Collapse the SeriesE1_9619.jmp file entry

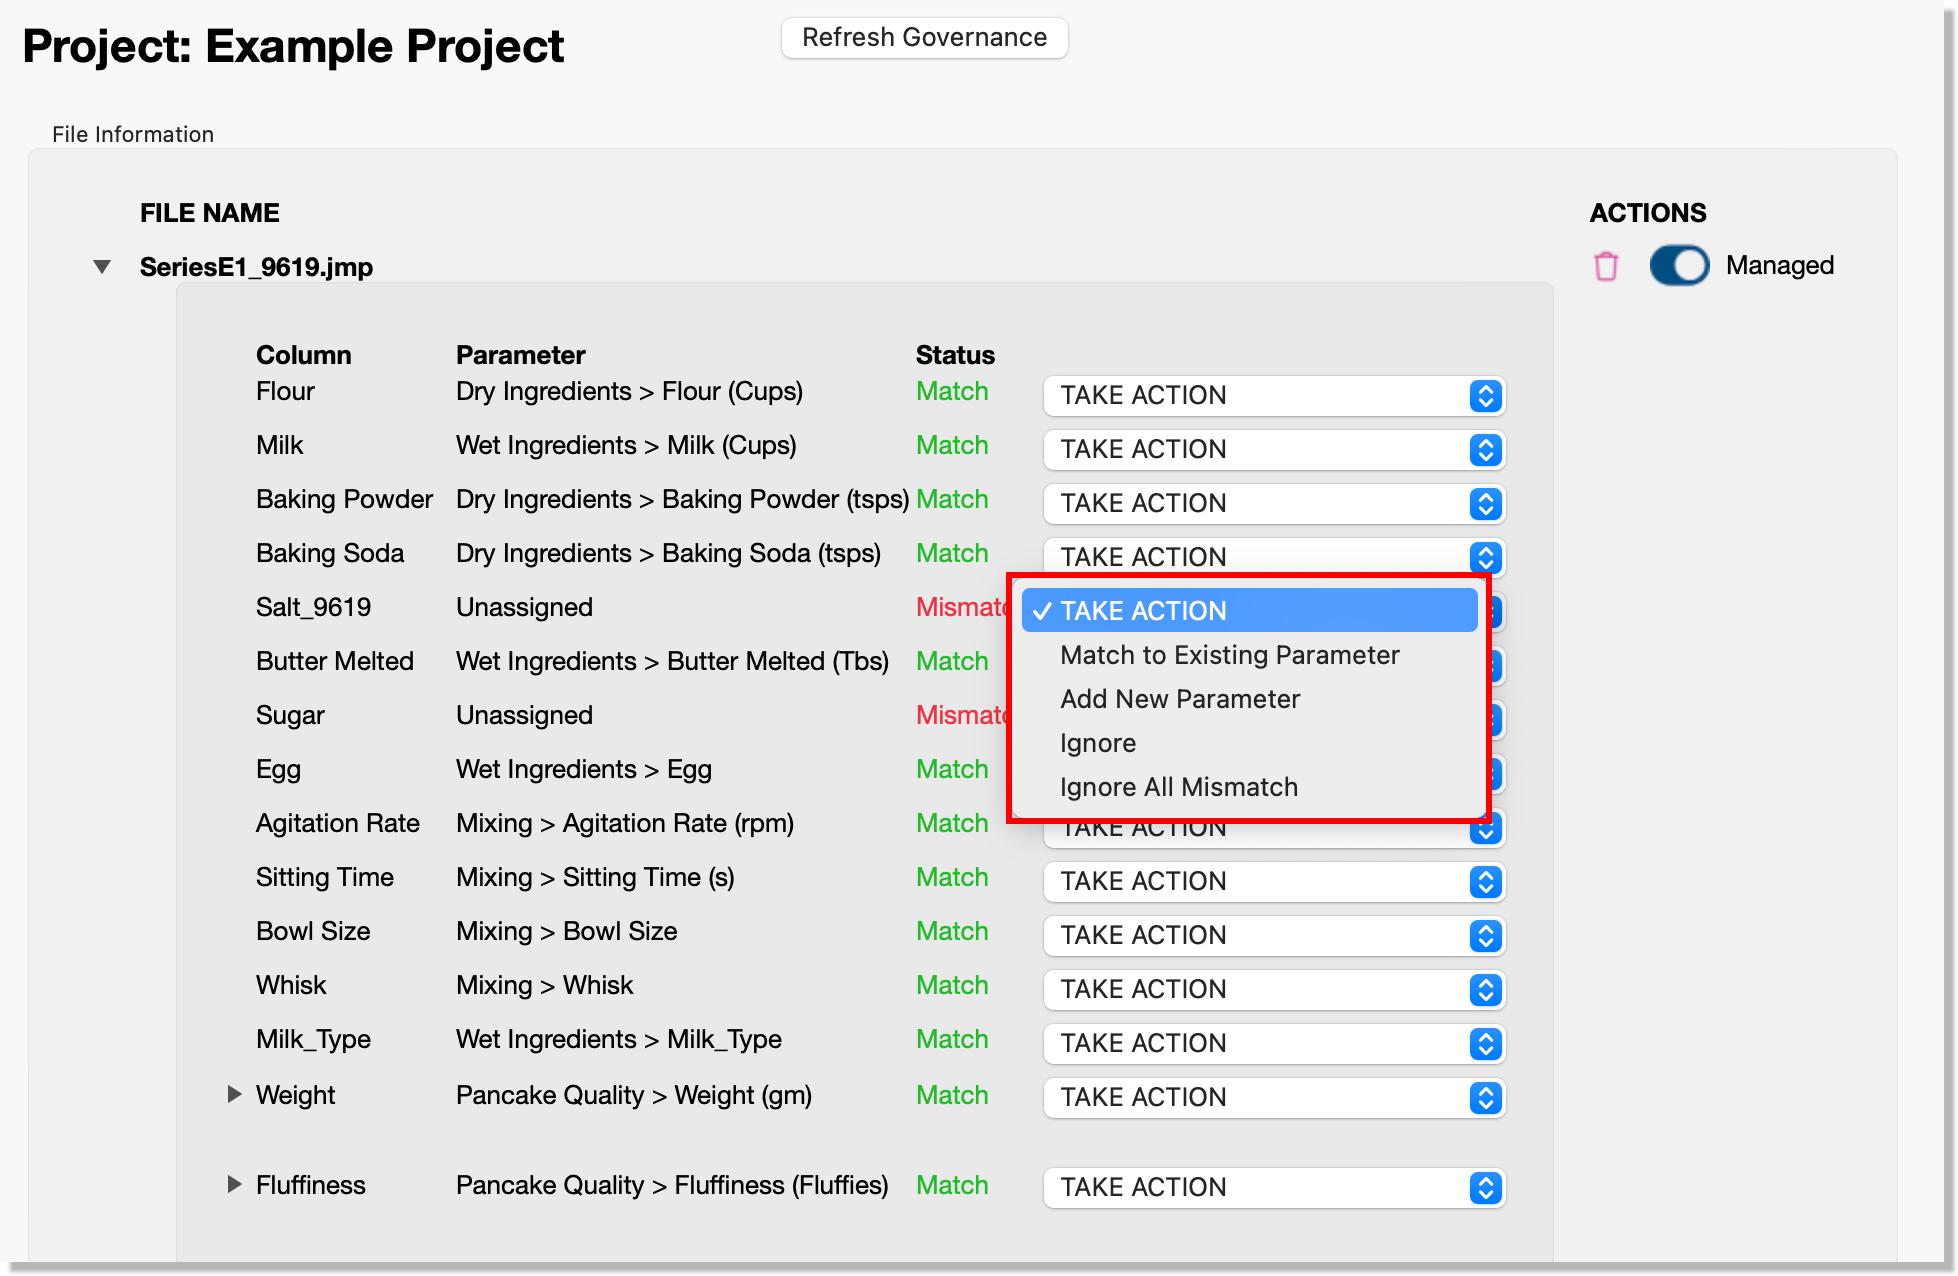[101, 266]
